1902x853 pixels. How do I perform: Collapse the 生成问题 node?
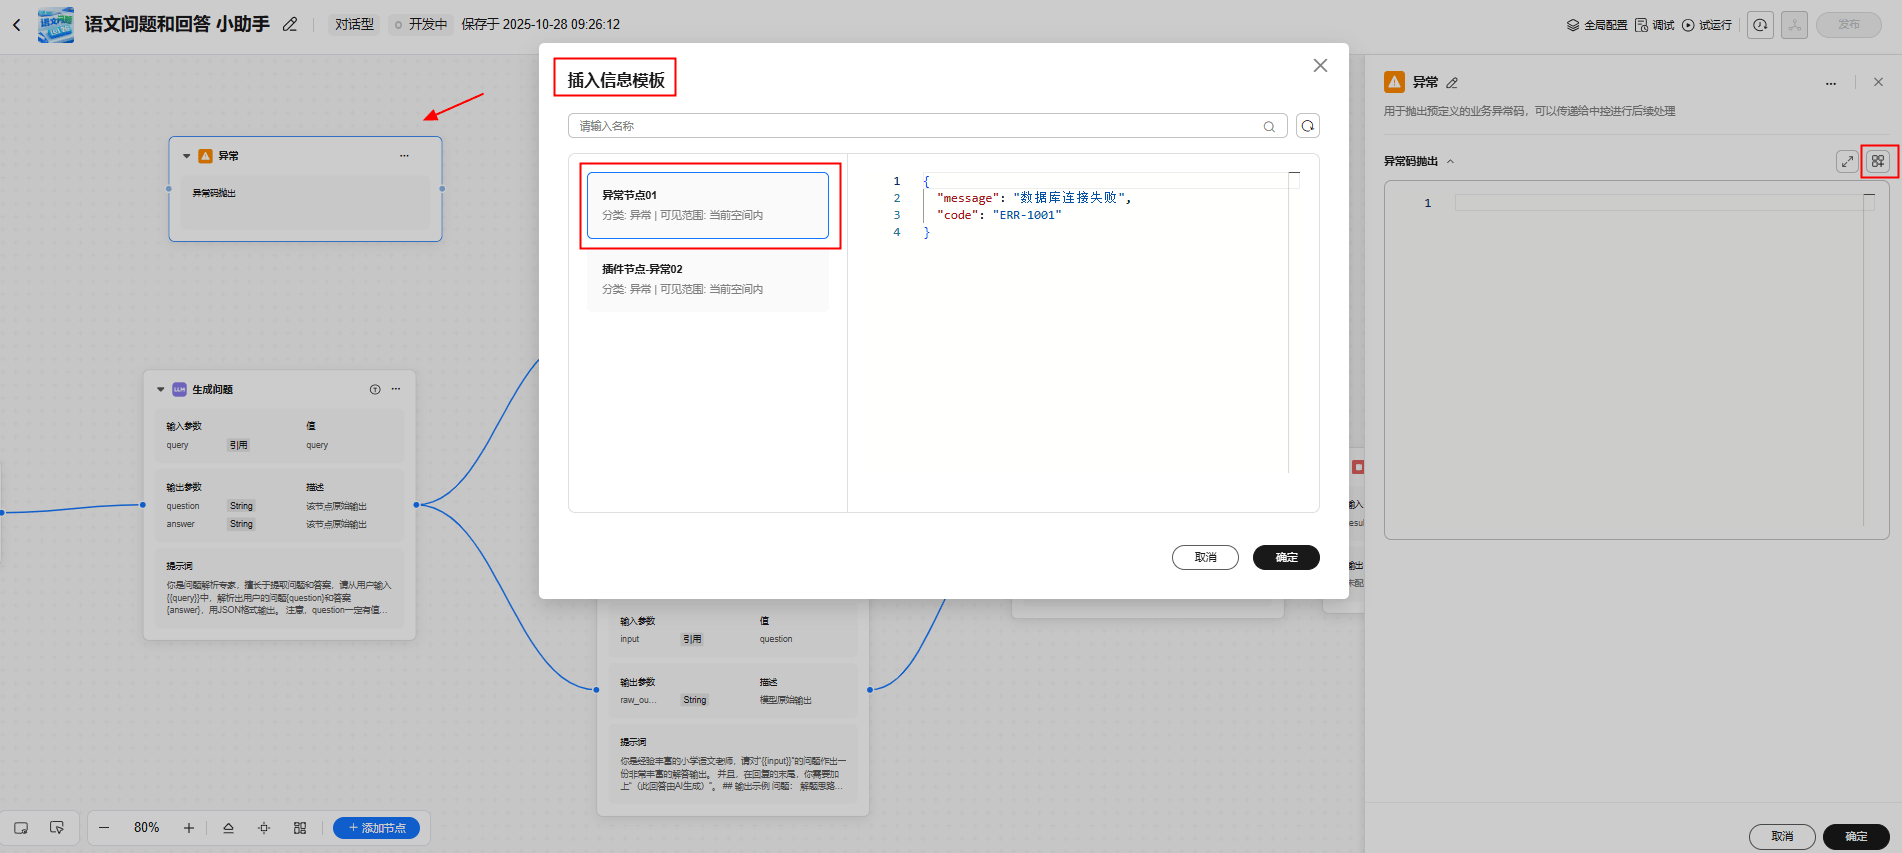tap(161, 390)
